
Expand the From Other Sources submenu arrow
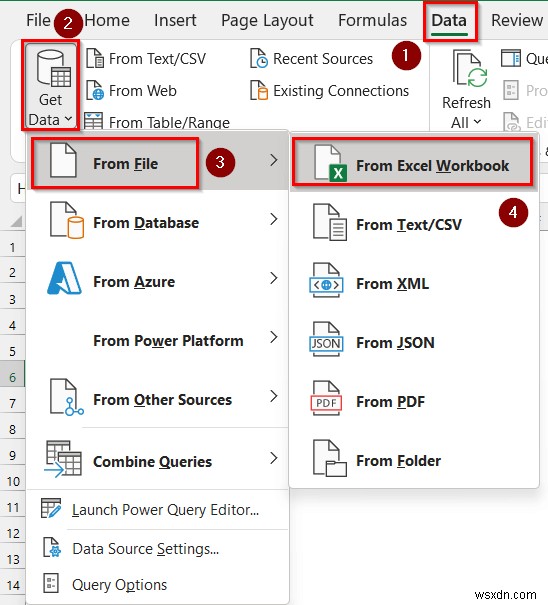[274, 396]
